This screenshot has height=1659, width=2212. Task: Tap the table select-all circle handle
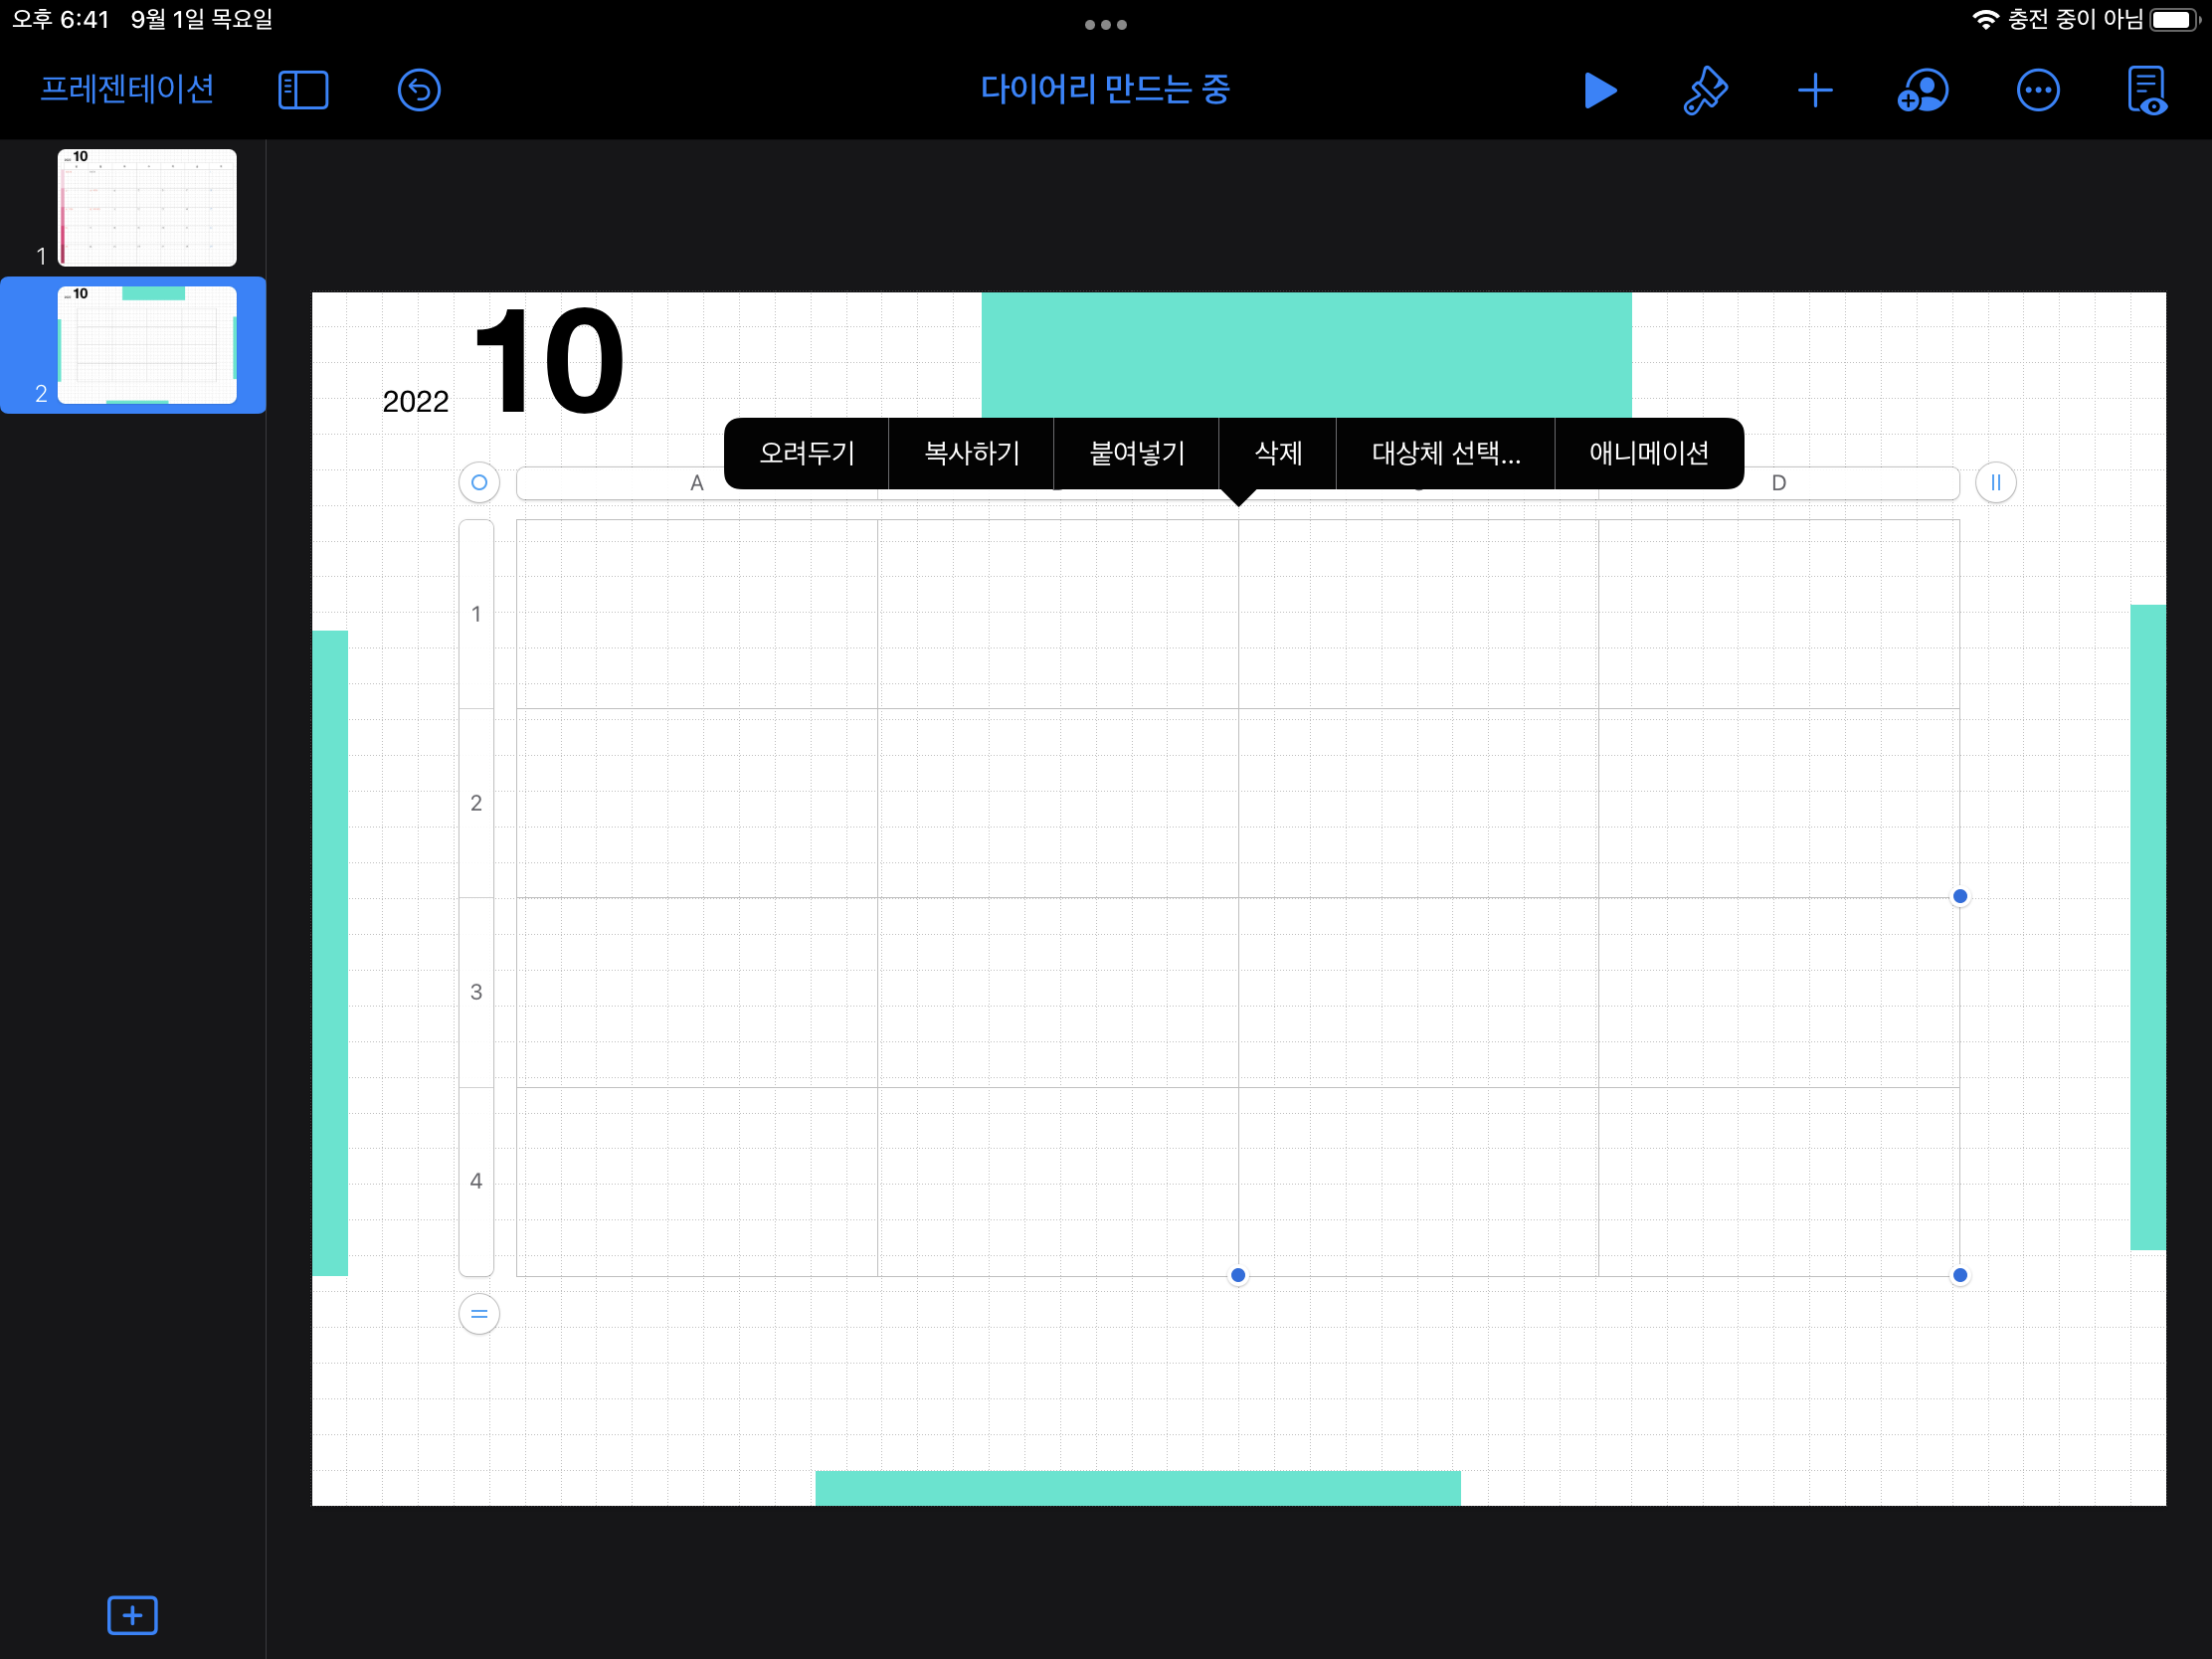pos(479,483)
